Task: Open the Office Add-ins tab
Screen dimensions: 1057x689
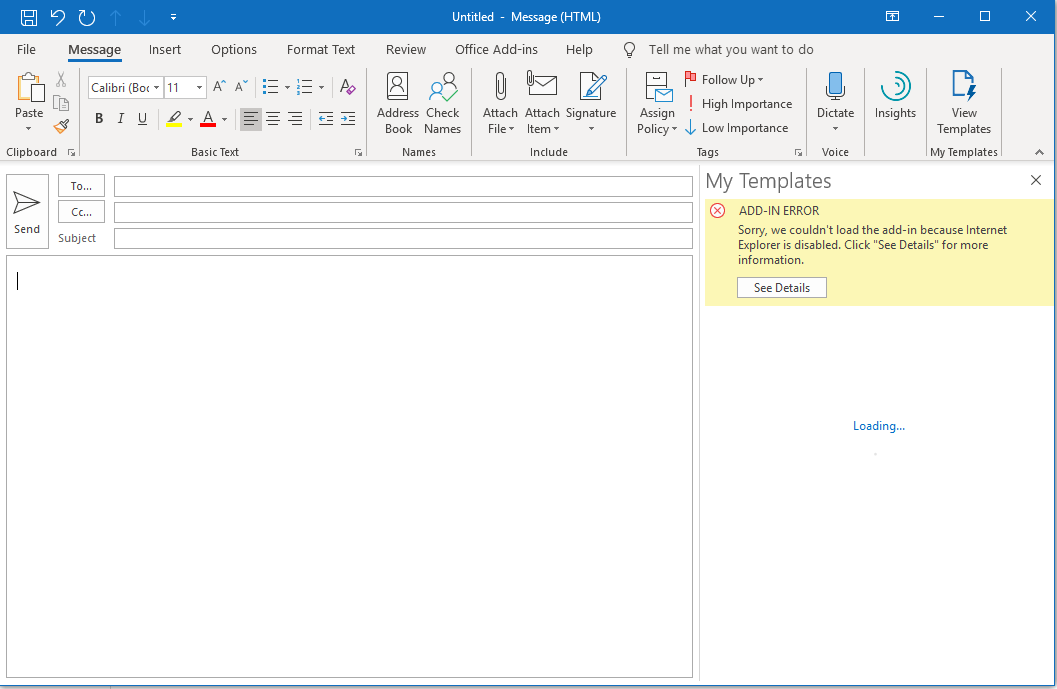Action: tap(496, 49)
